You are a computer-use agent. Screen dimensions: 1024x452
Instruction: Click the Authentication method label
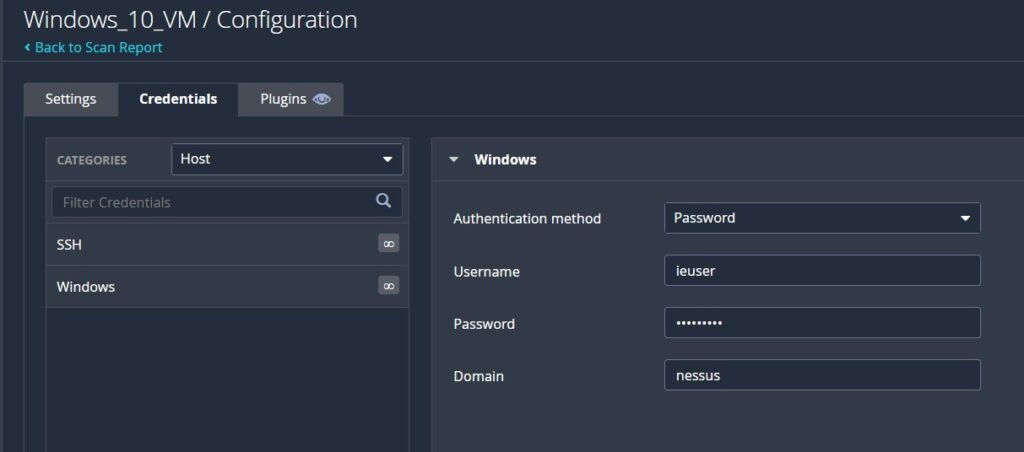coord(527,218)
